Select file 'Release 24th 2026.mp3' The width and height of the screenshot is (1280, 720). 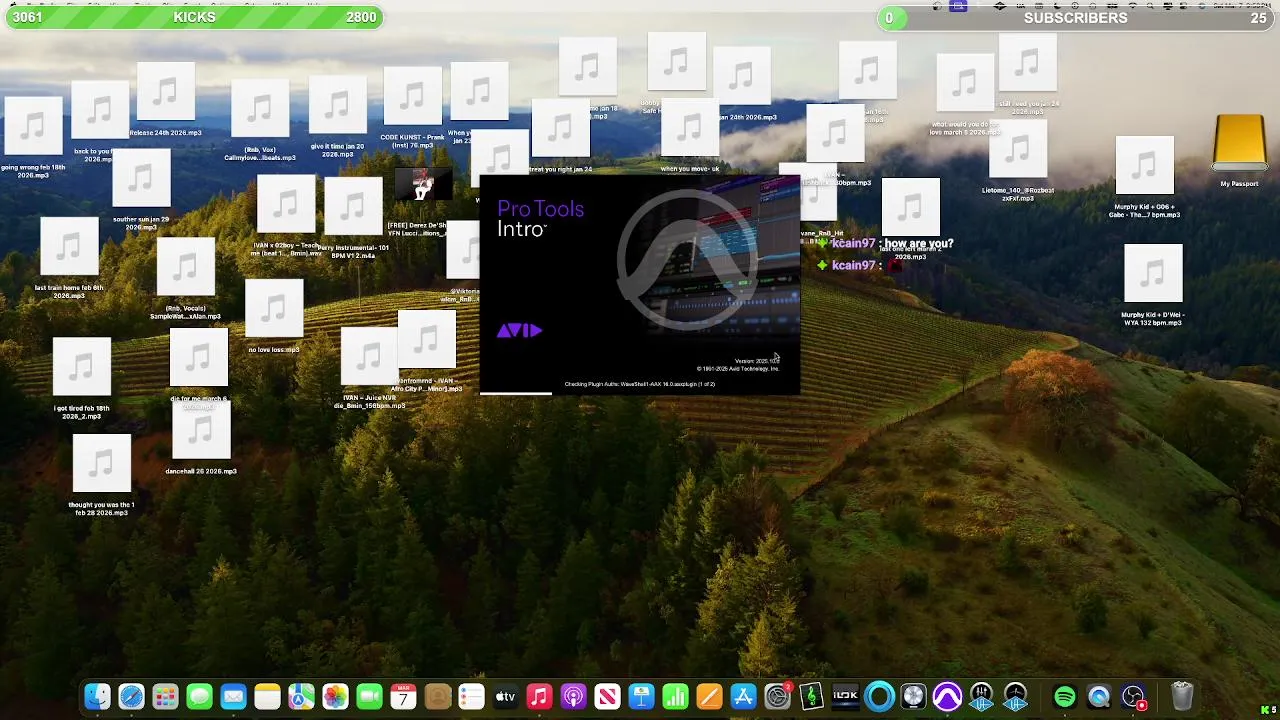166,92
